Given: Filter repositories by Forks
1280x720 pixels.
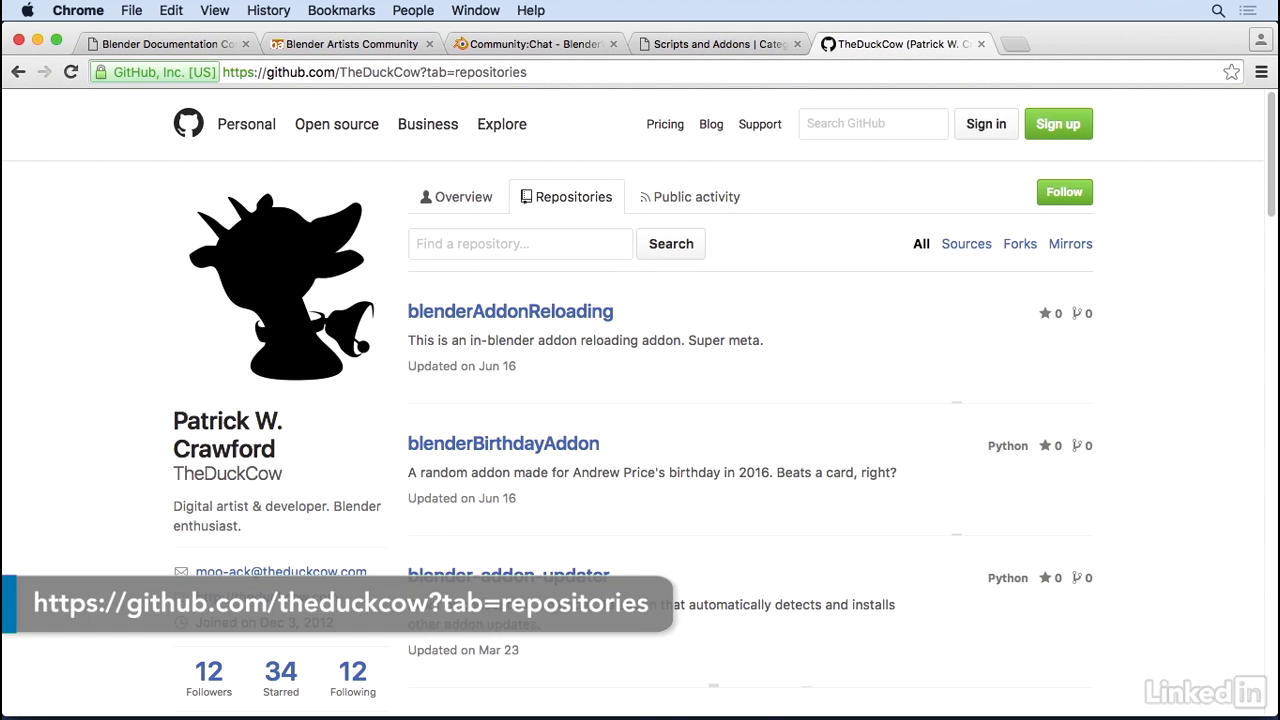Looking at the screenshot, I should click(x=1020, y=244).
